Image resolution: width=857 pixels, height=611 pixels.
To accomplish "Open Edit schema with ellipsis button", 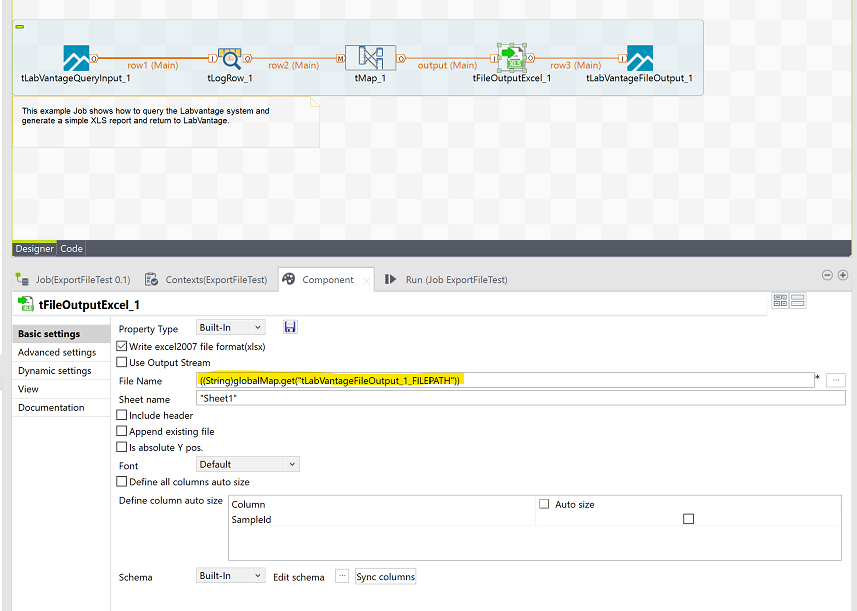I will click(x=342, y=576).
